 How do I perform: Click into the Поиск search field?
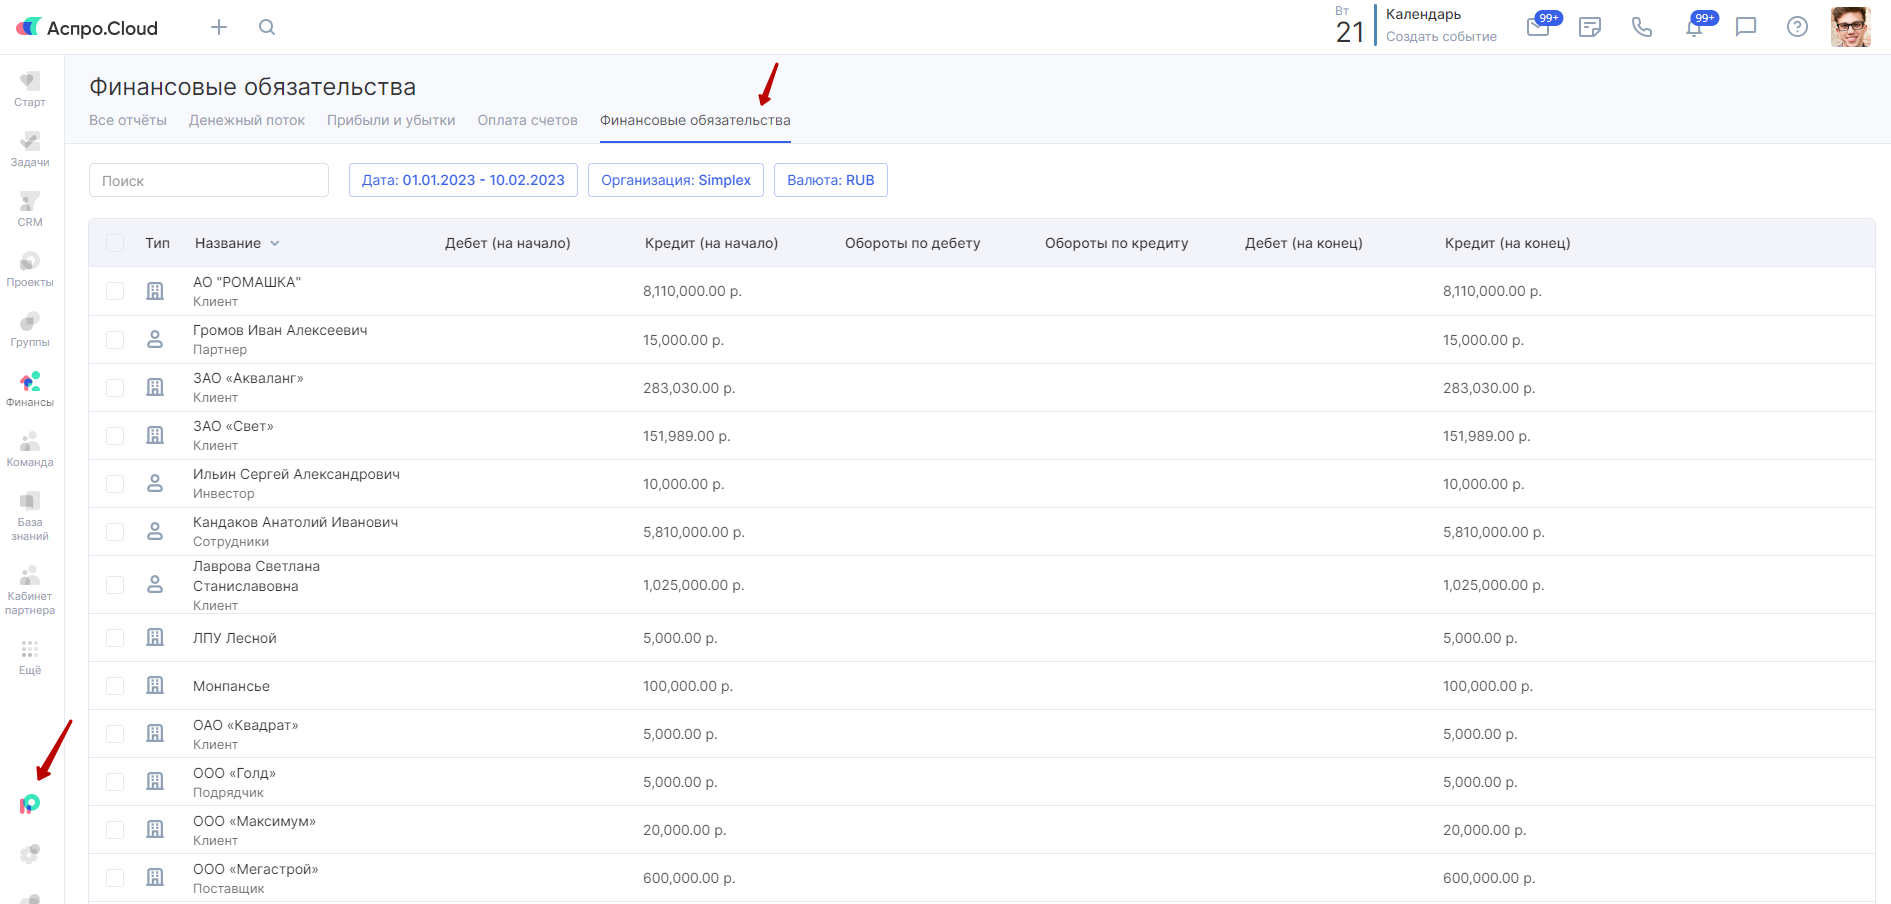[209, 180]
